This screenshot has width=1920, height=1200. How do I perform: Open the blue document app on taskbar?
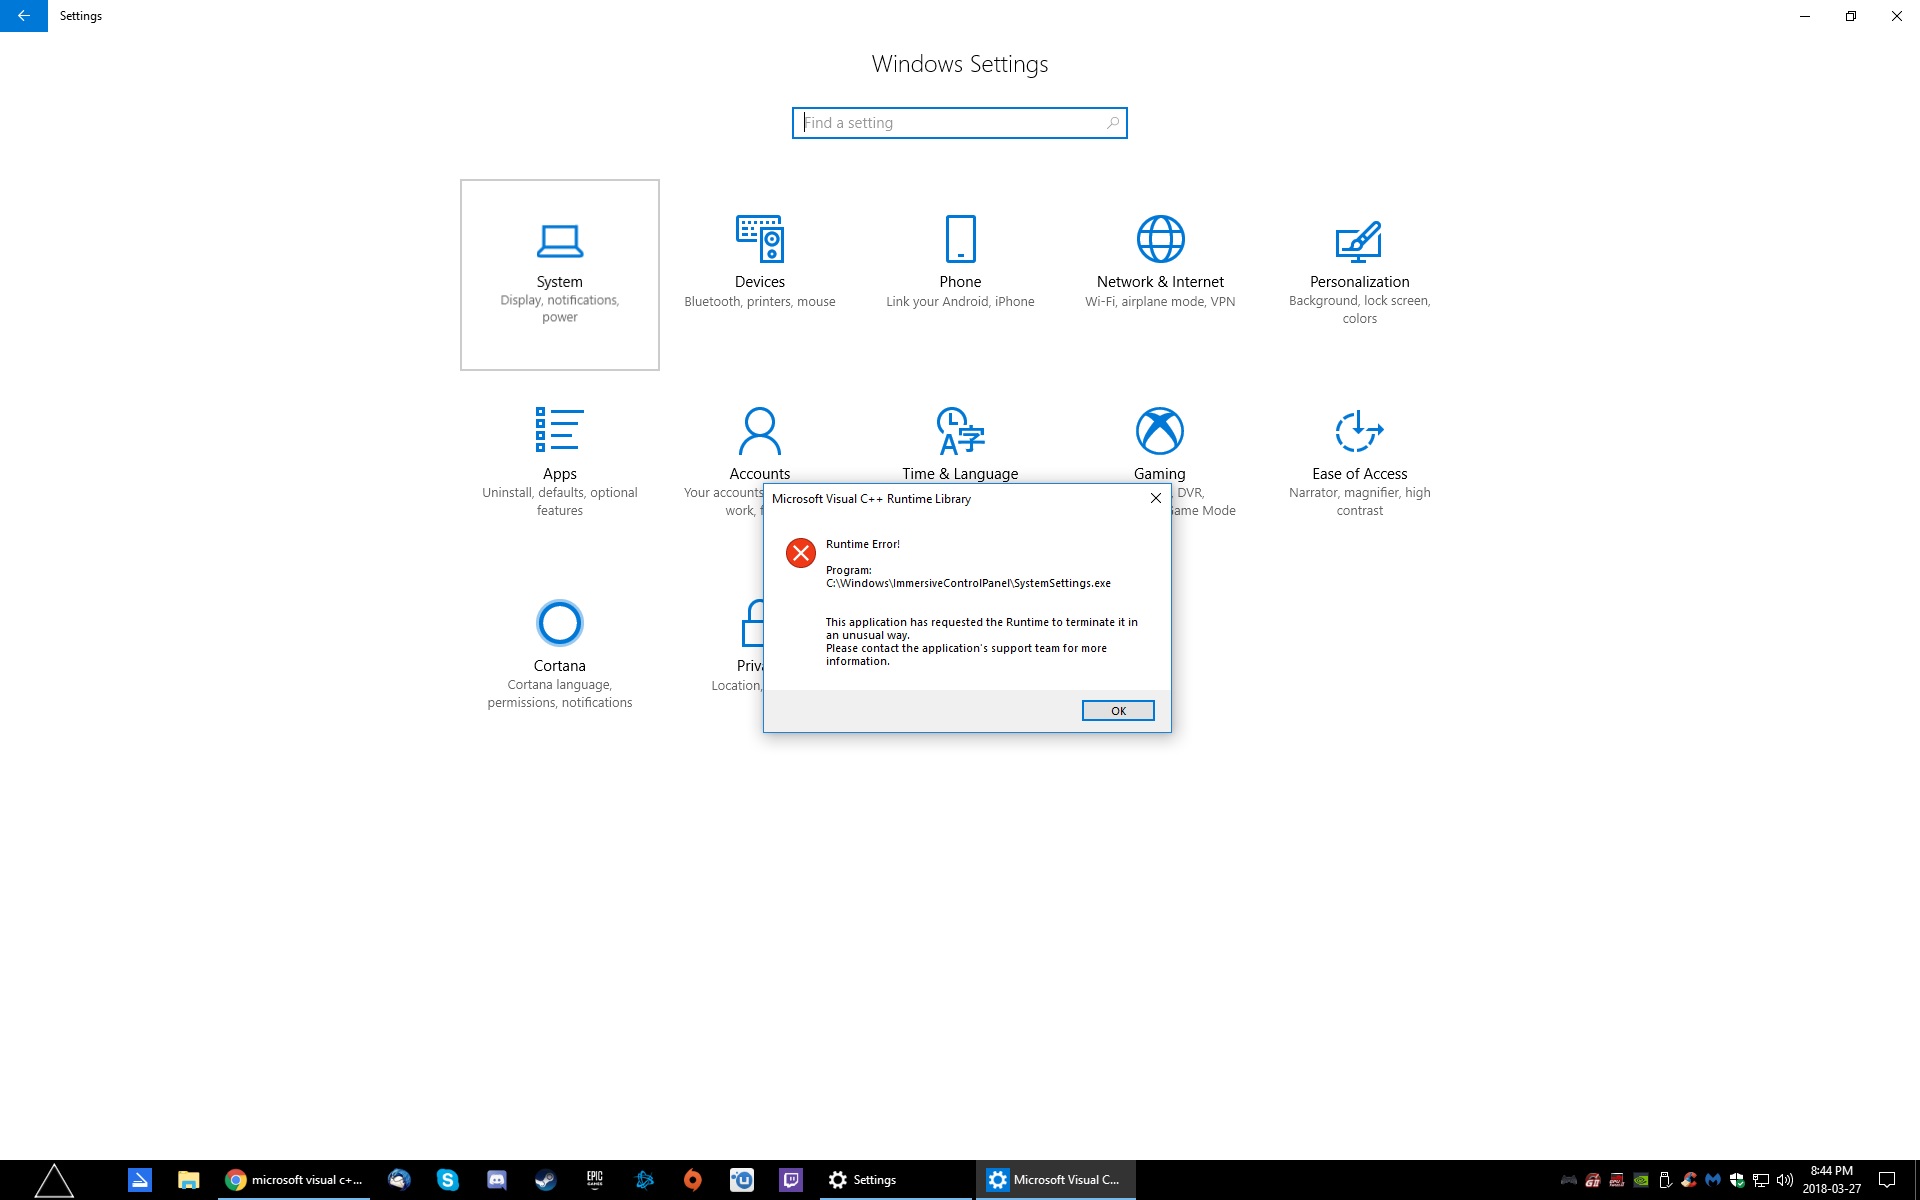coord(139,1180)
